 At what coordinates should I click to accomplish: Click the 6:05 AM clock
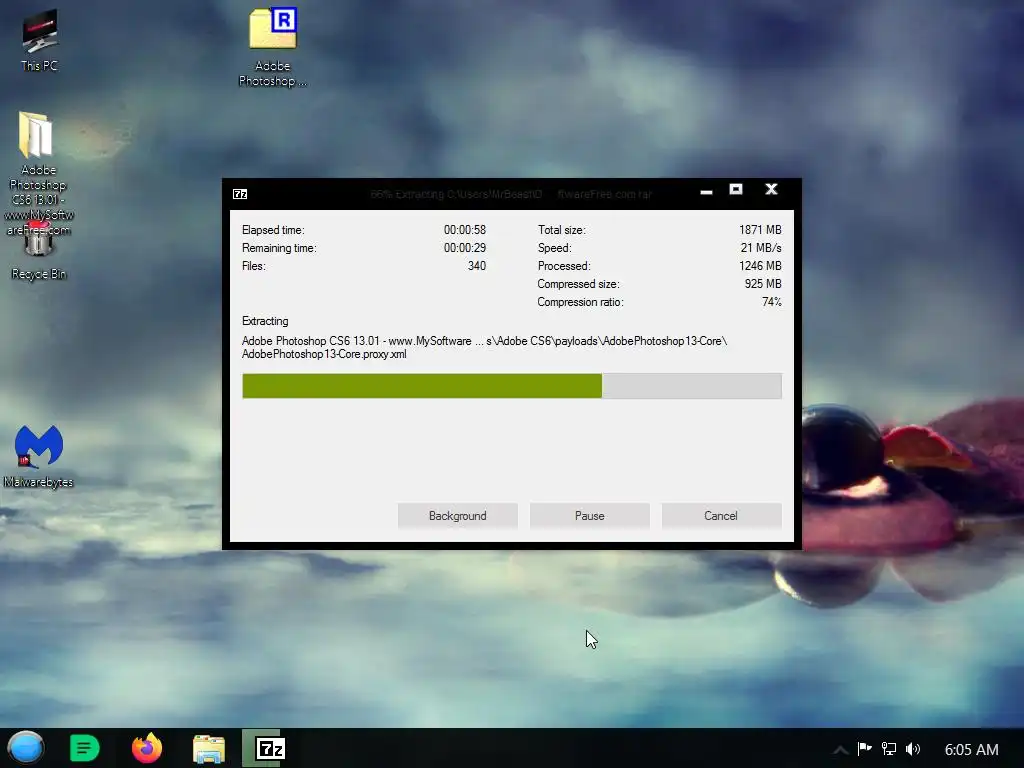coord(971,750)
